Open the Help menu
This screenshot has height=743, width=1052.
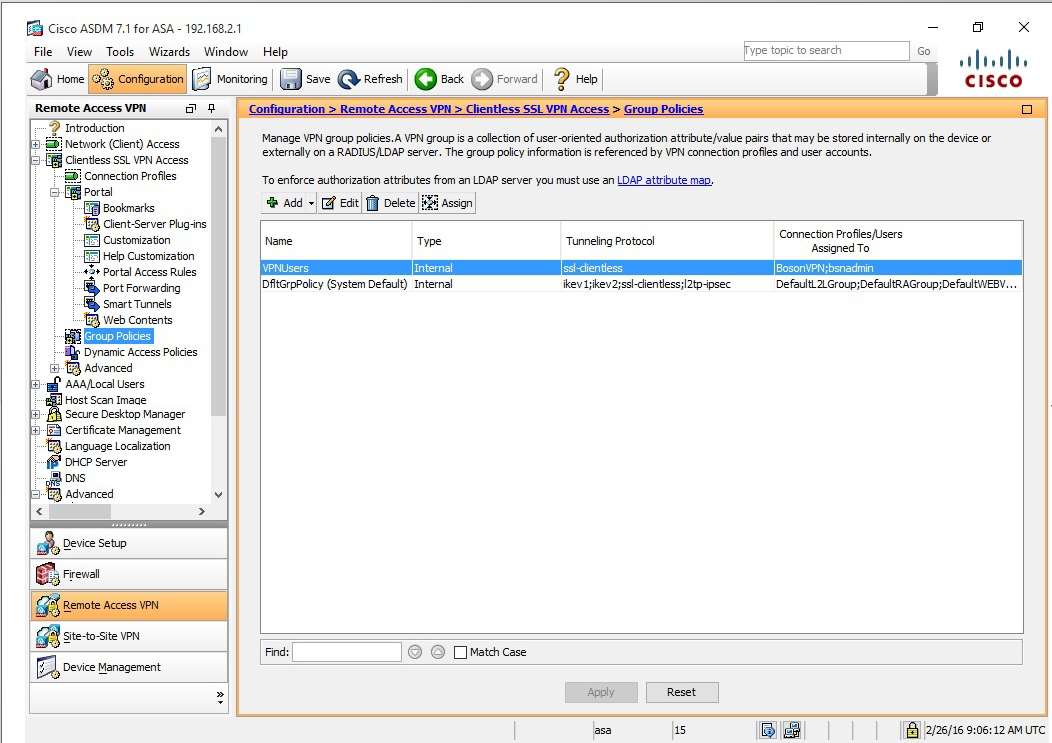(x=275, y=52)
